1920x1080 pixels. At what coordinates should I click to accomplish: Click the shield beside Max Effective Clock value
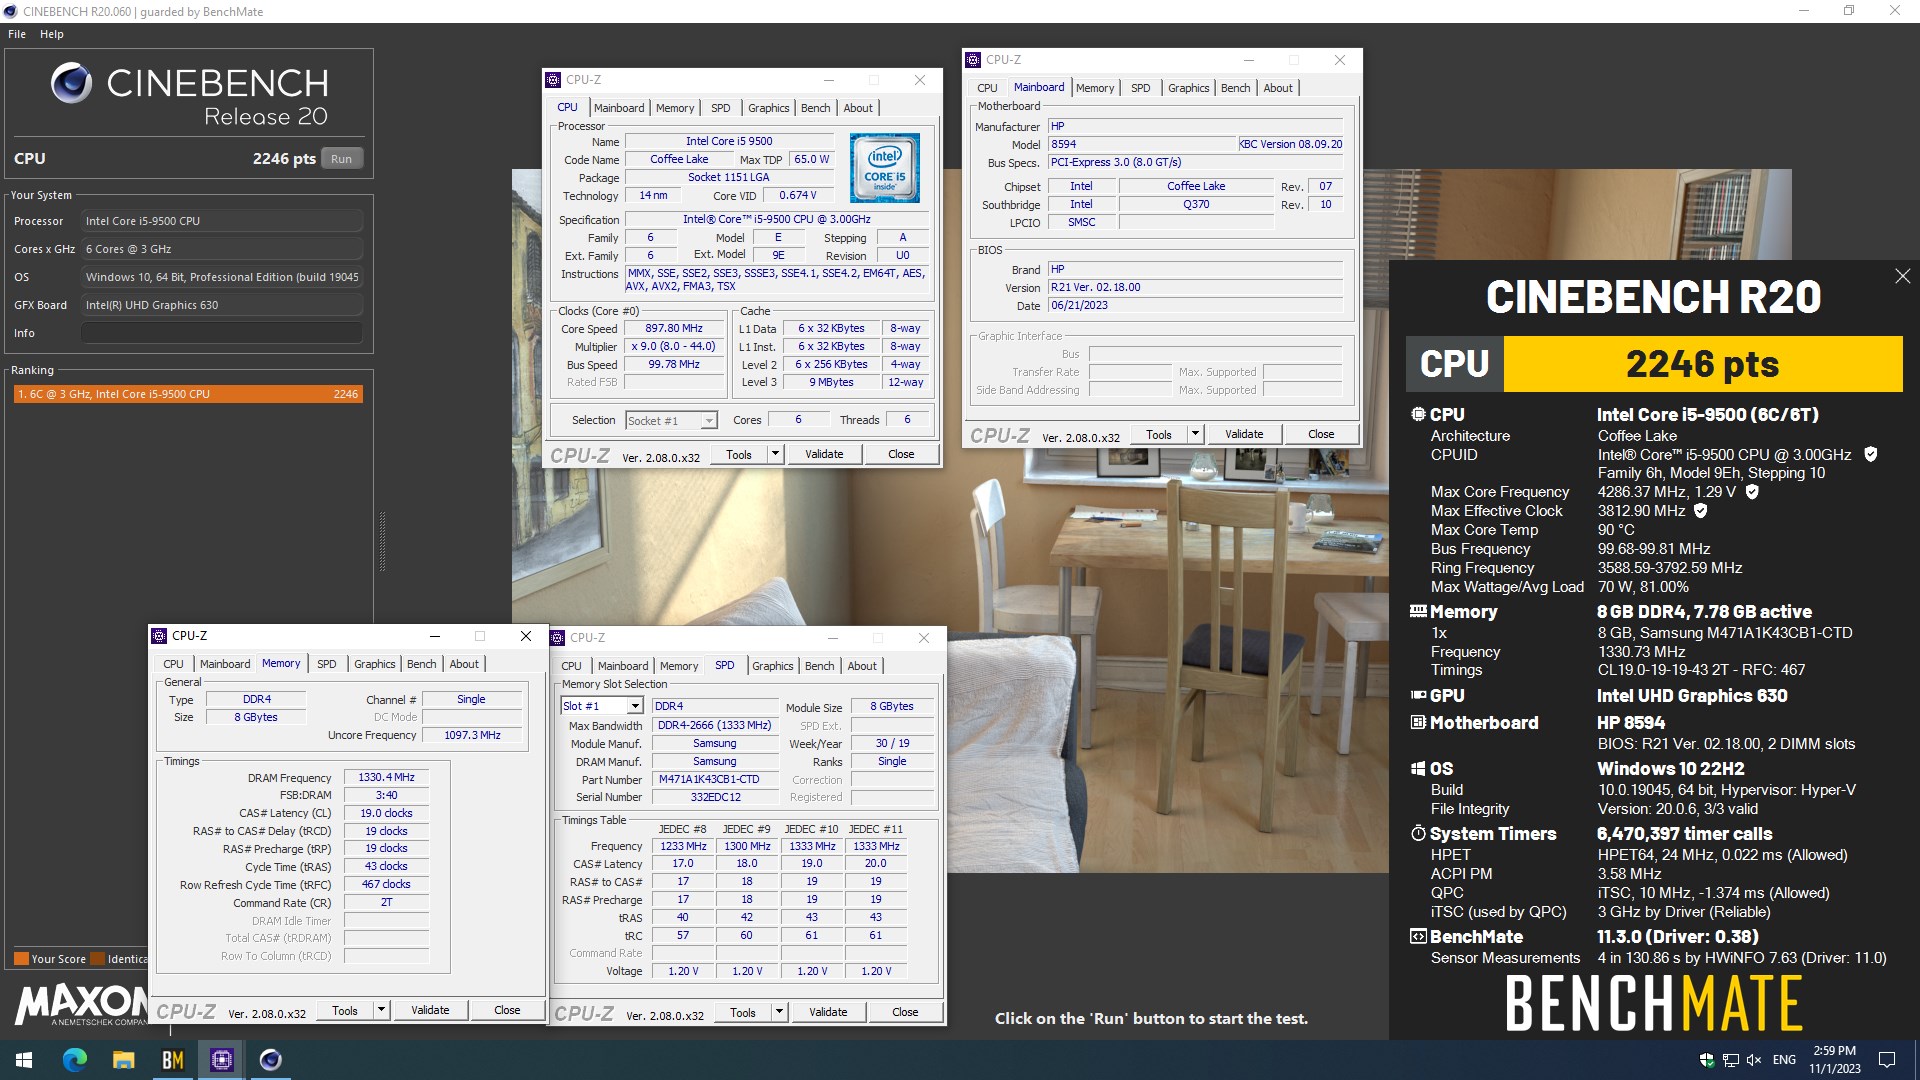(1701, 510)
